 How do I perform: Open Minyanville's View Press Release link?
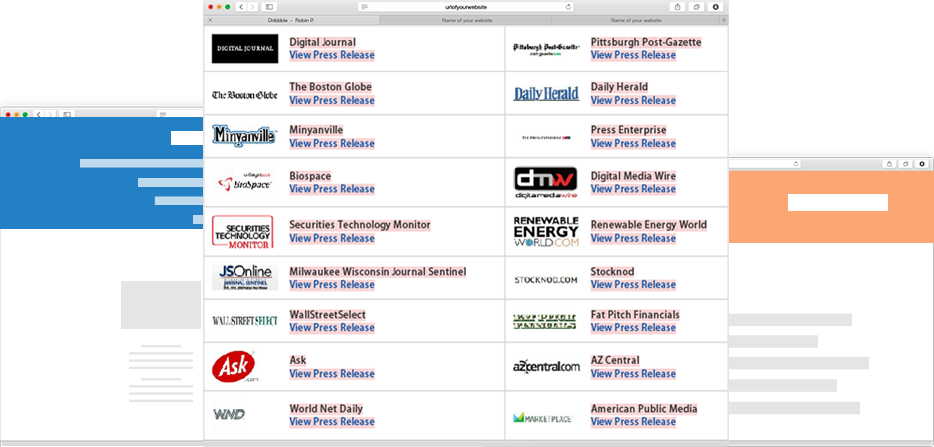(x=332, y=143)
